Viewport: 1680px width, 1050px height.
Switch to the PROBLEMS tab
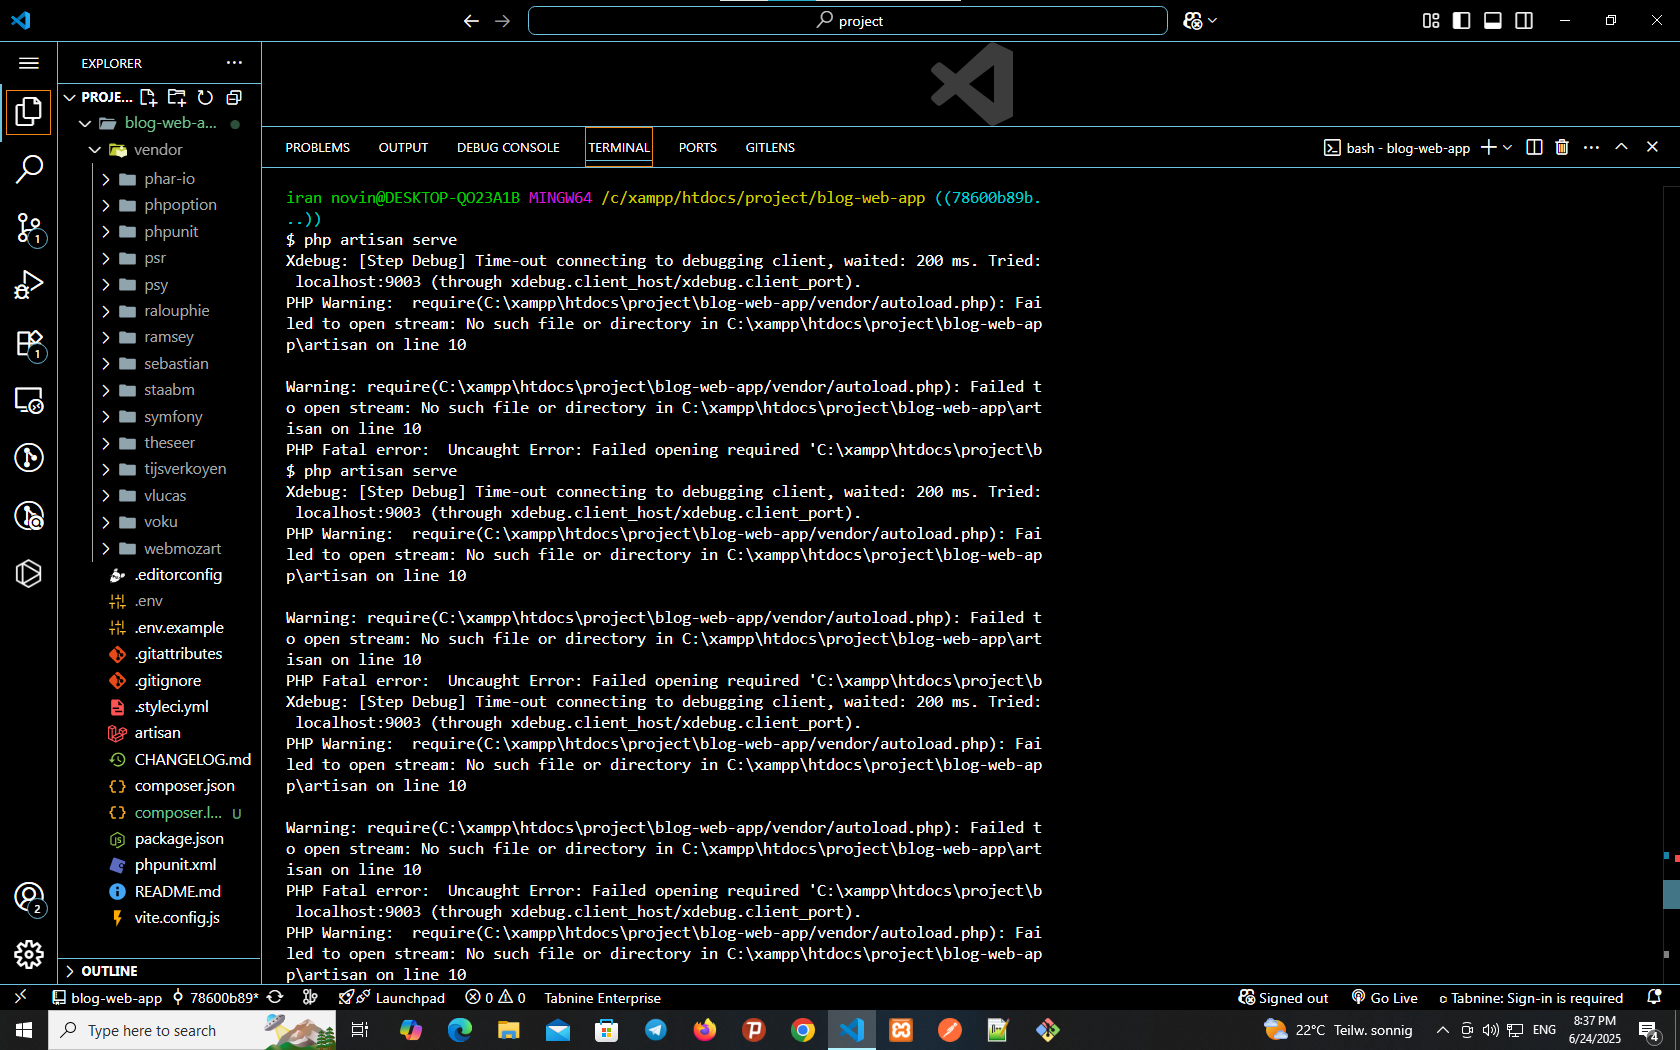point(318,147)
